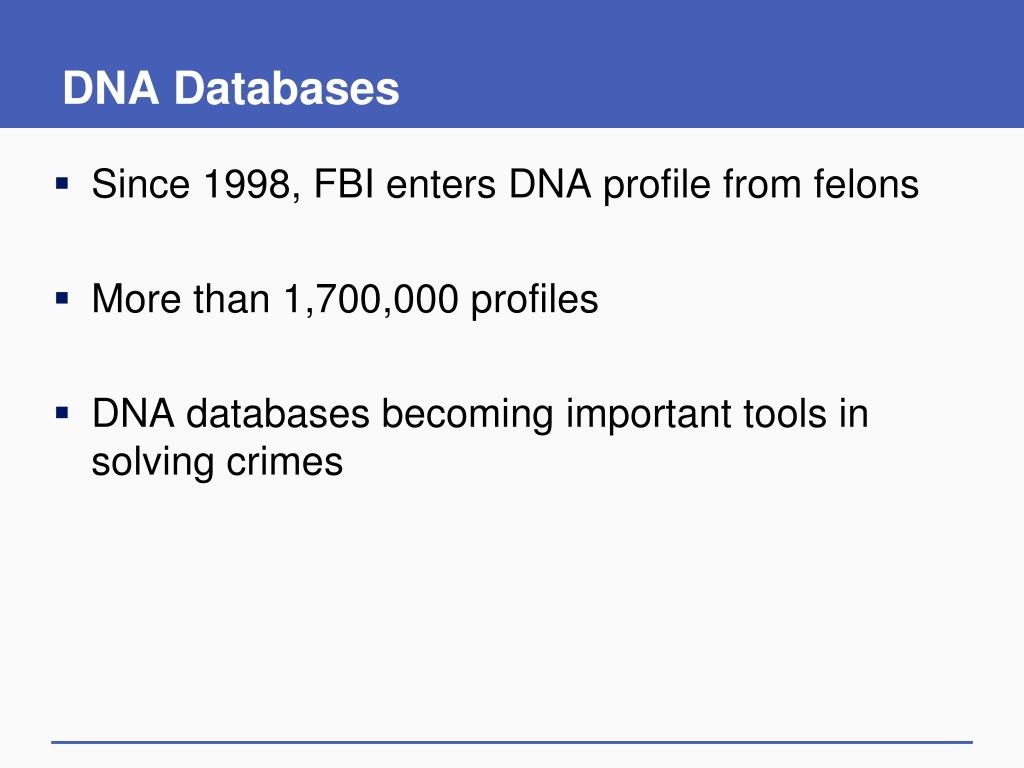The width and height of the screenshot is (1024, 768).
Task: Select the third square bullet marker
Action: point(62,413)
